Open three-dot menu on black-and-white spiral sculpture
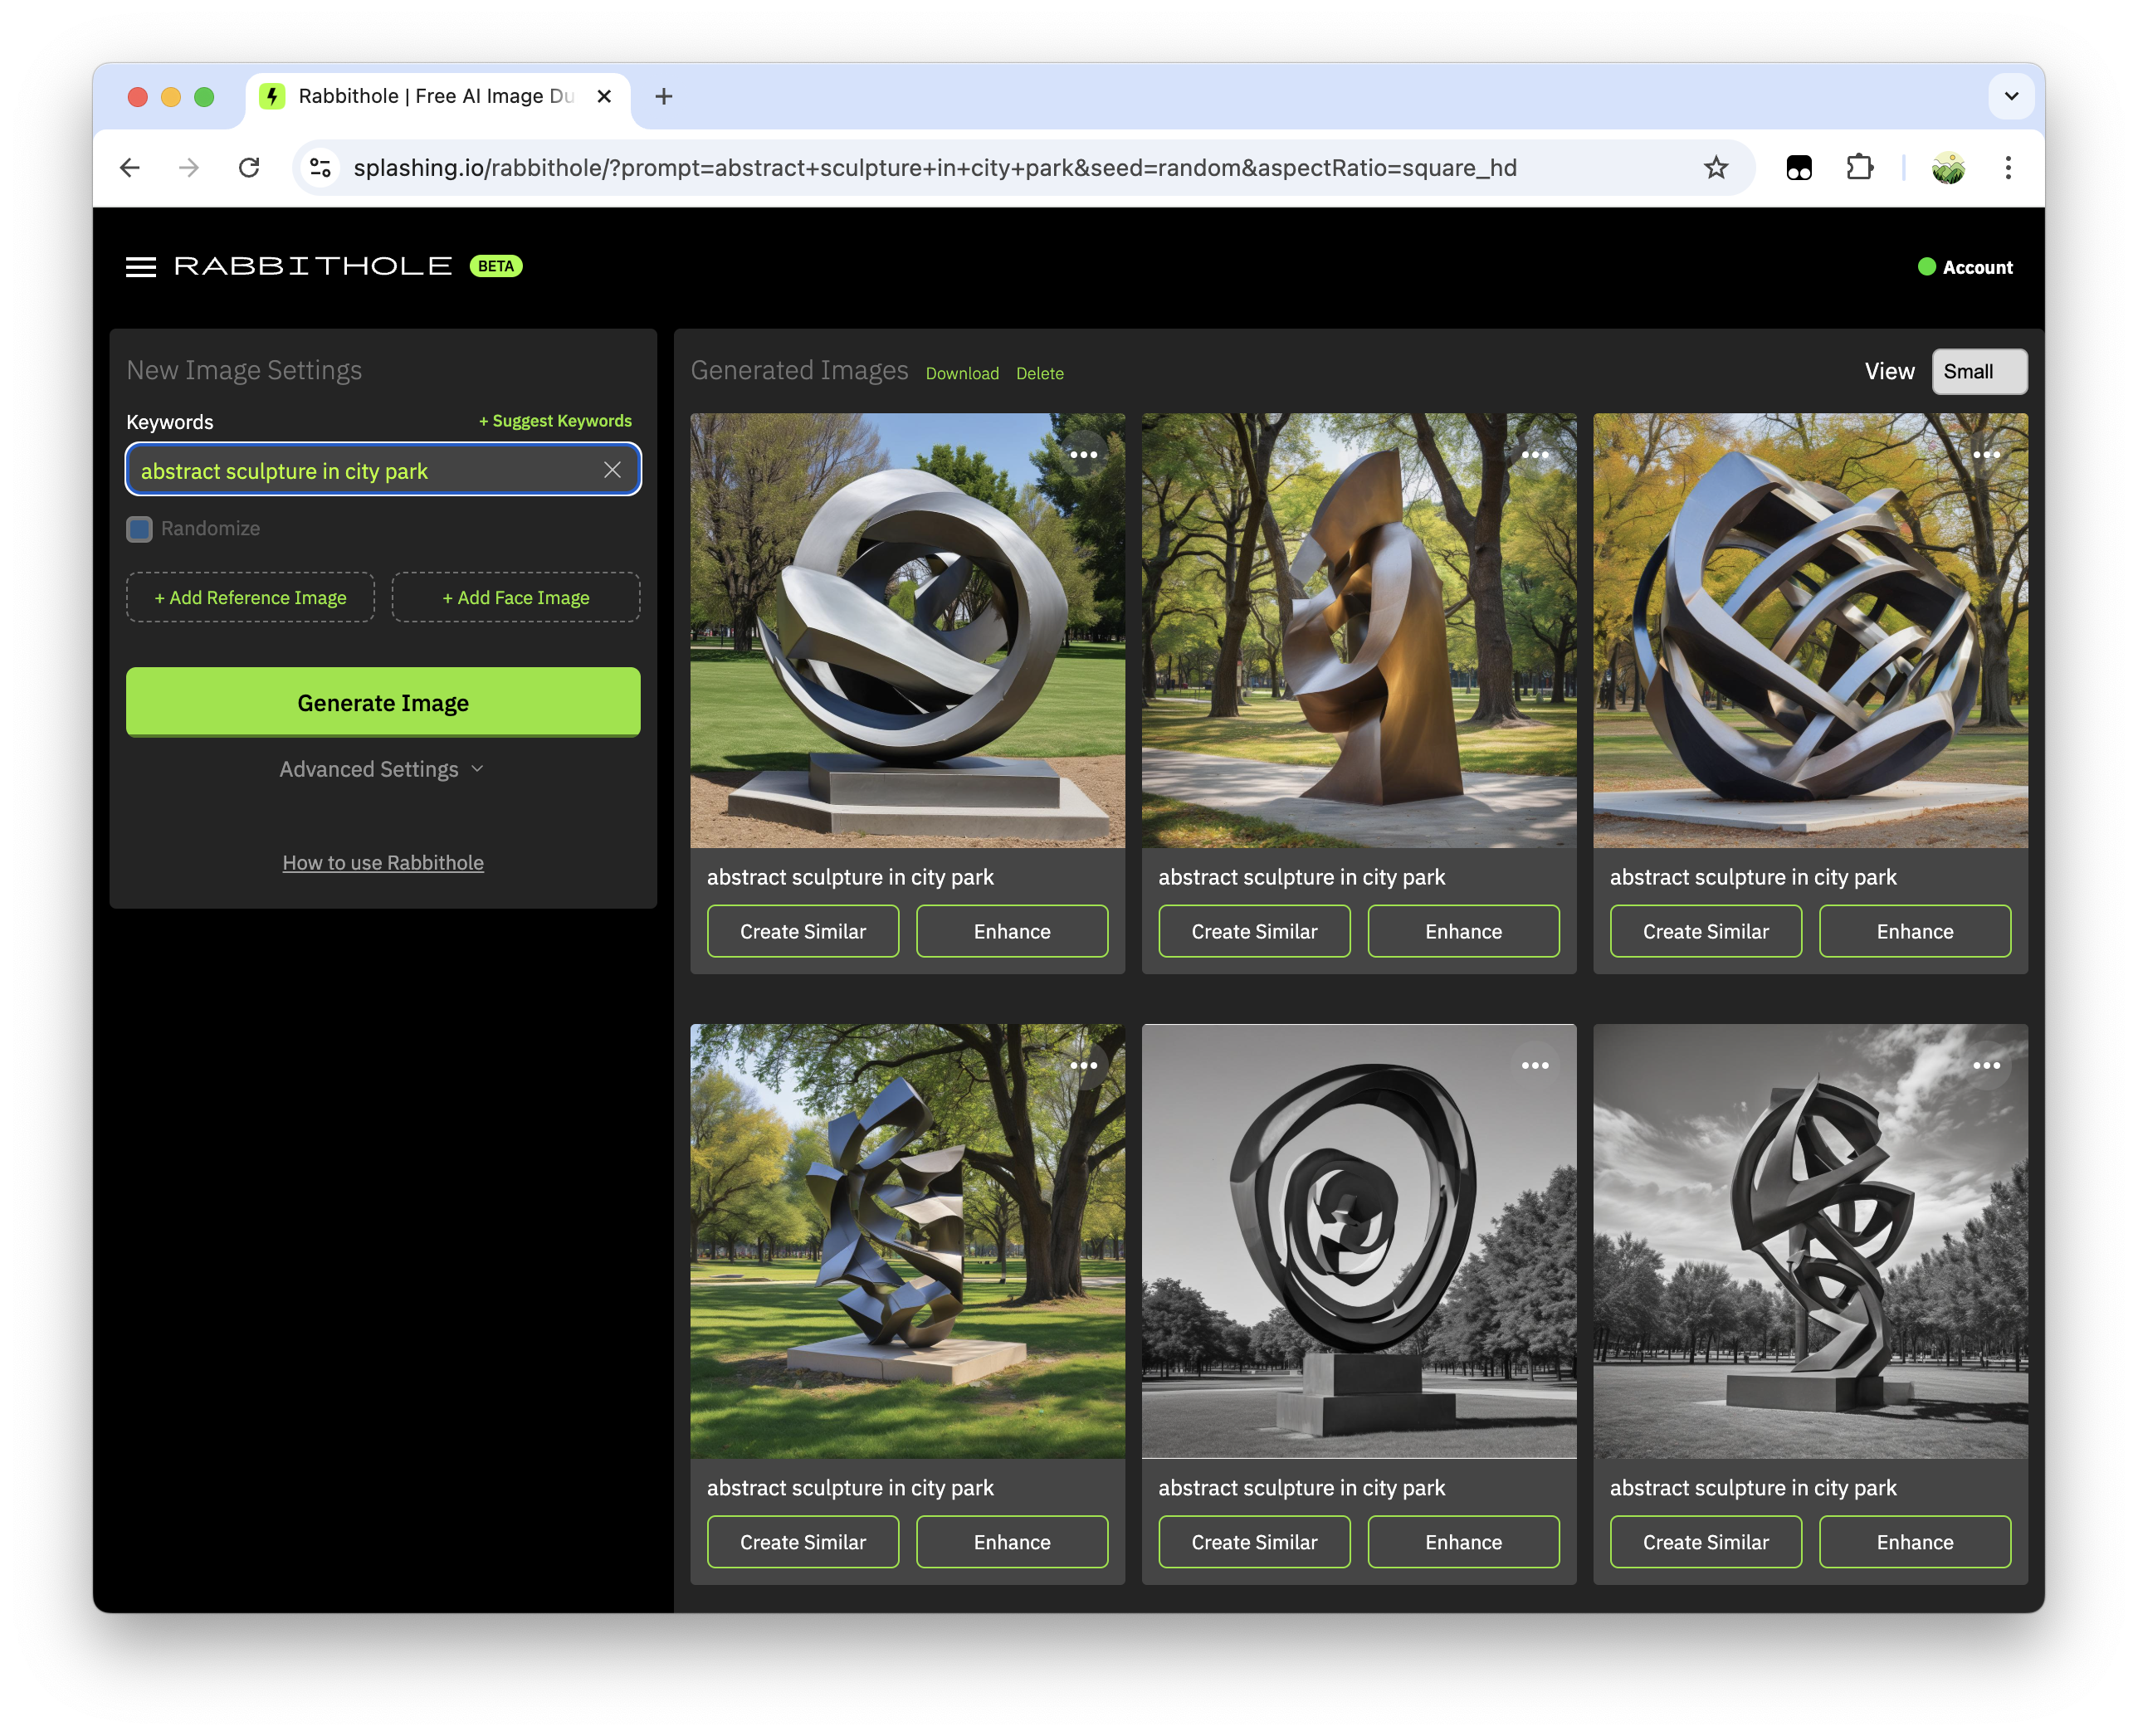The height and width of the screenshot is (1736, 2138). [1534, 1065]
